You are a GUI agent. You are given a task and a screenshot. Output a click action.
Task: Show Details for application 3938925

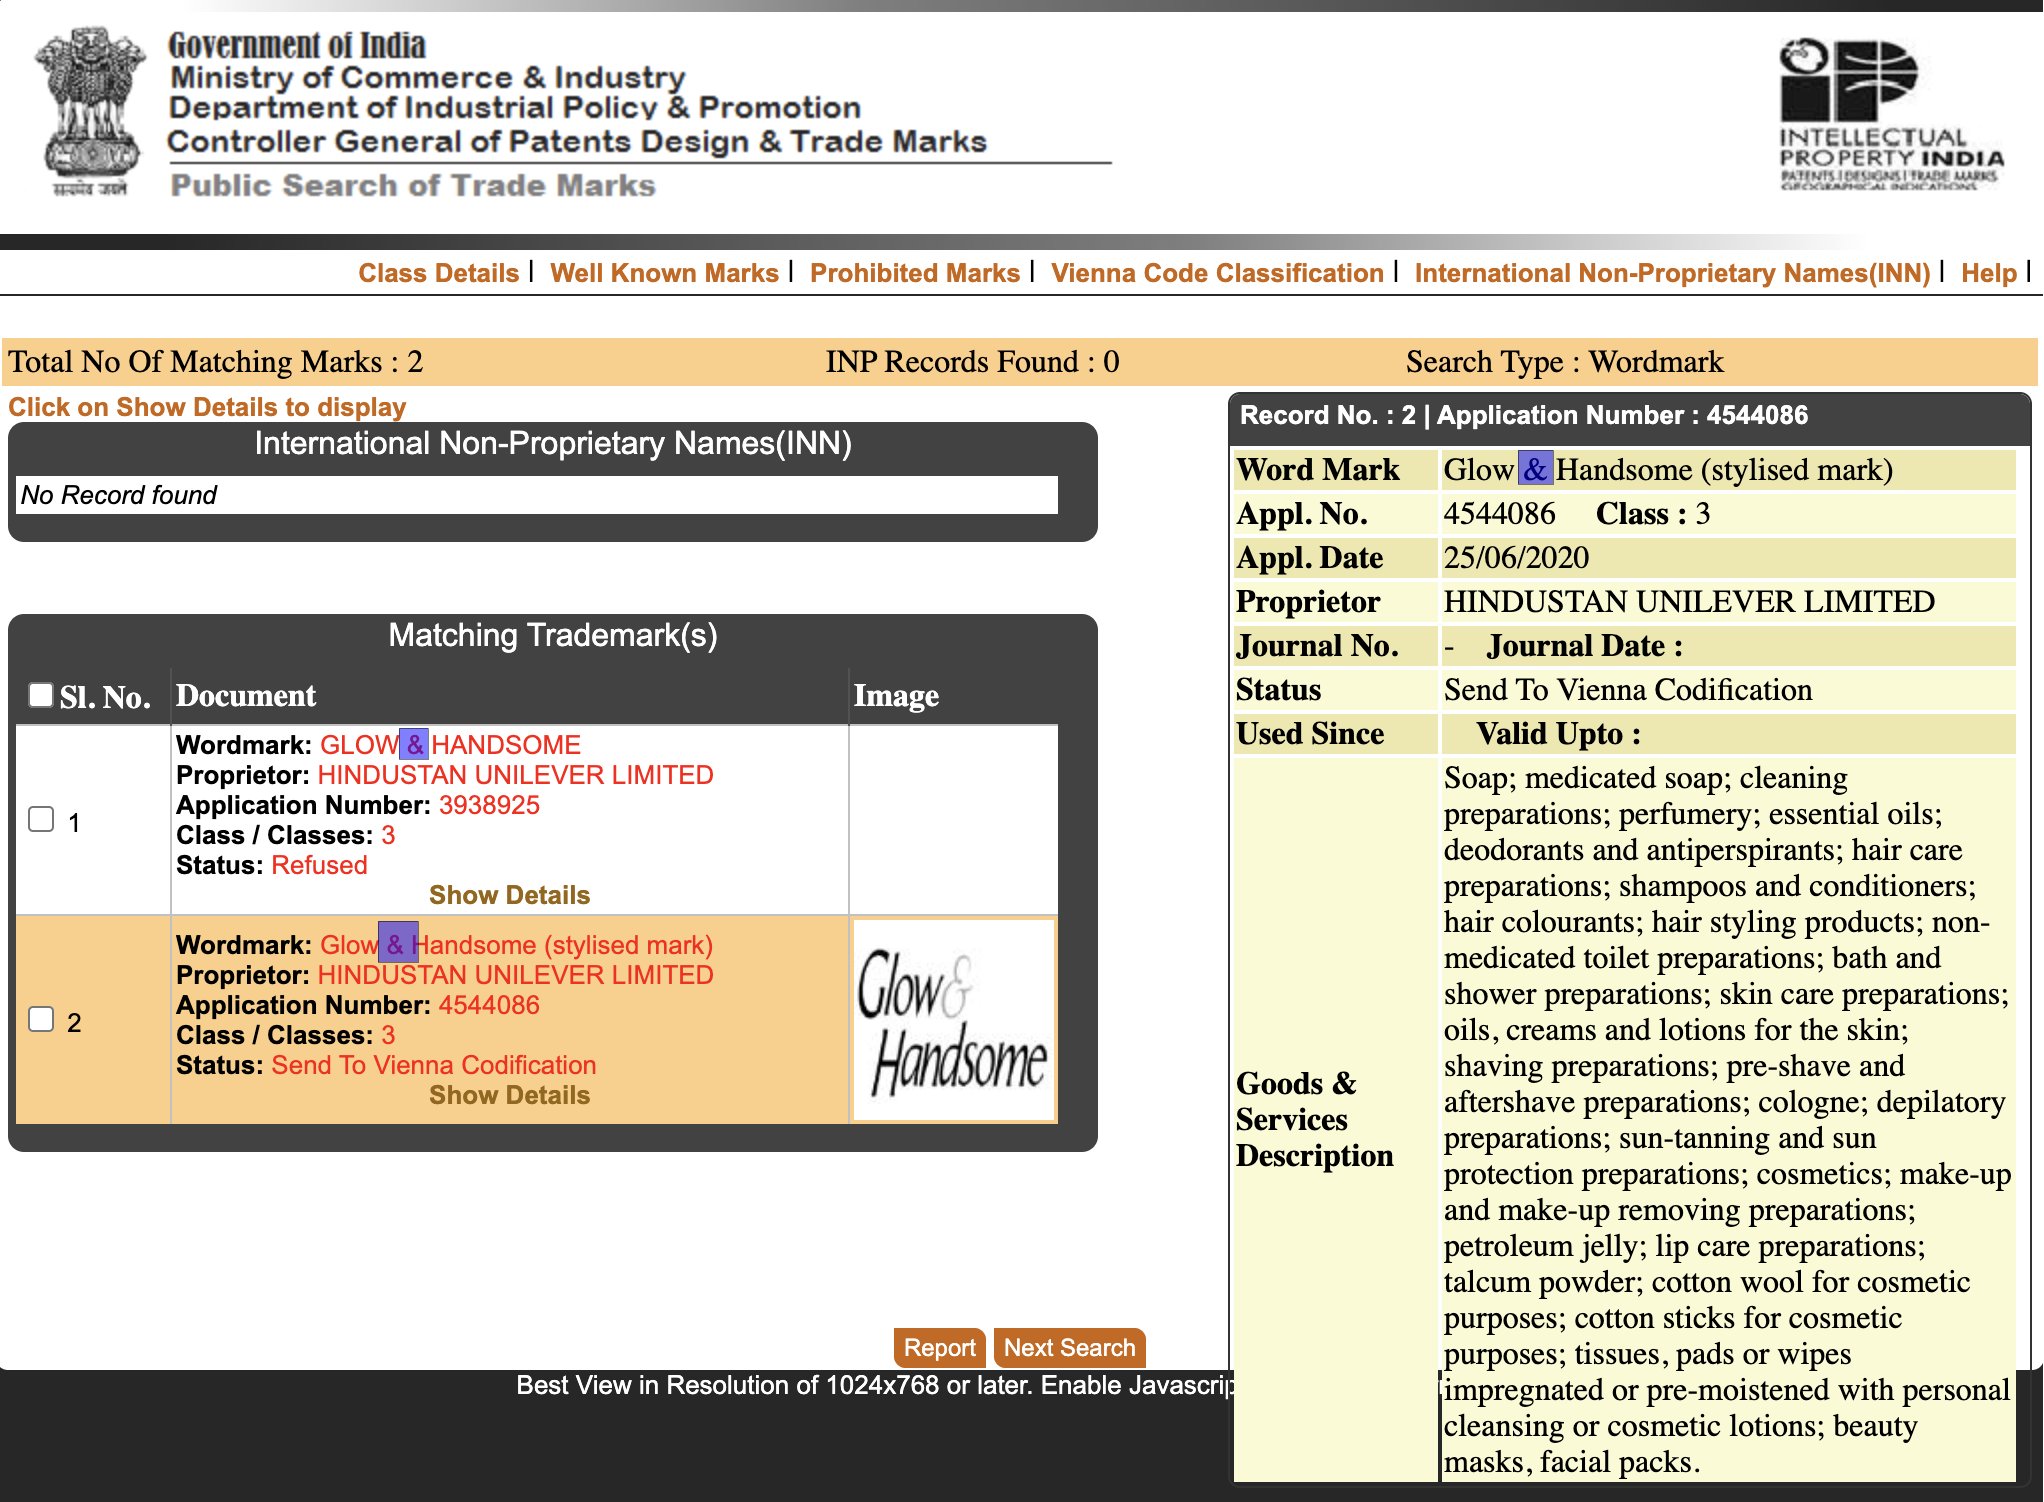coord(509,895)
